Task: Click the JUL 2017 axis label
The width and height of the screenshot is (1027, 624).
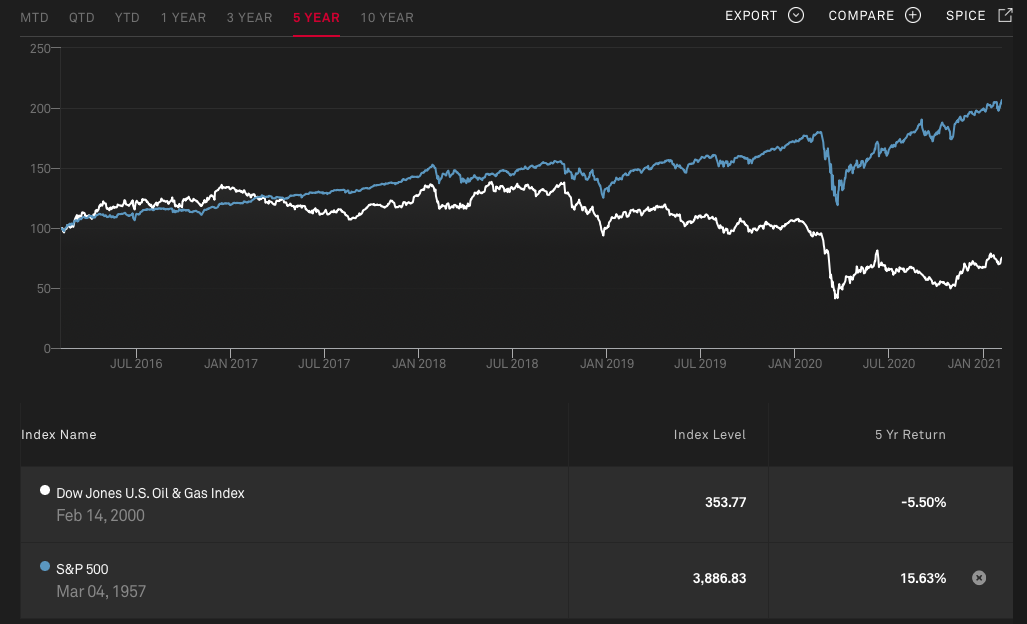Action: [324, 363]
